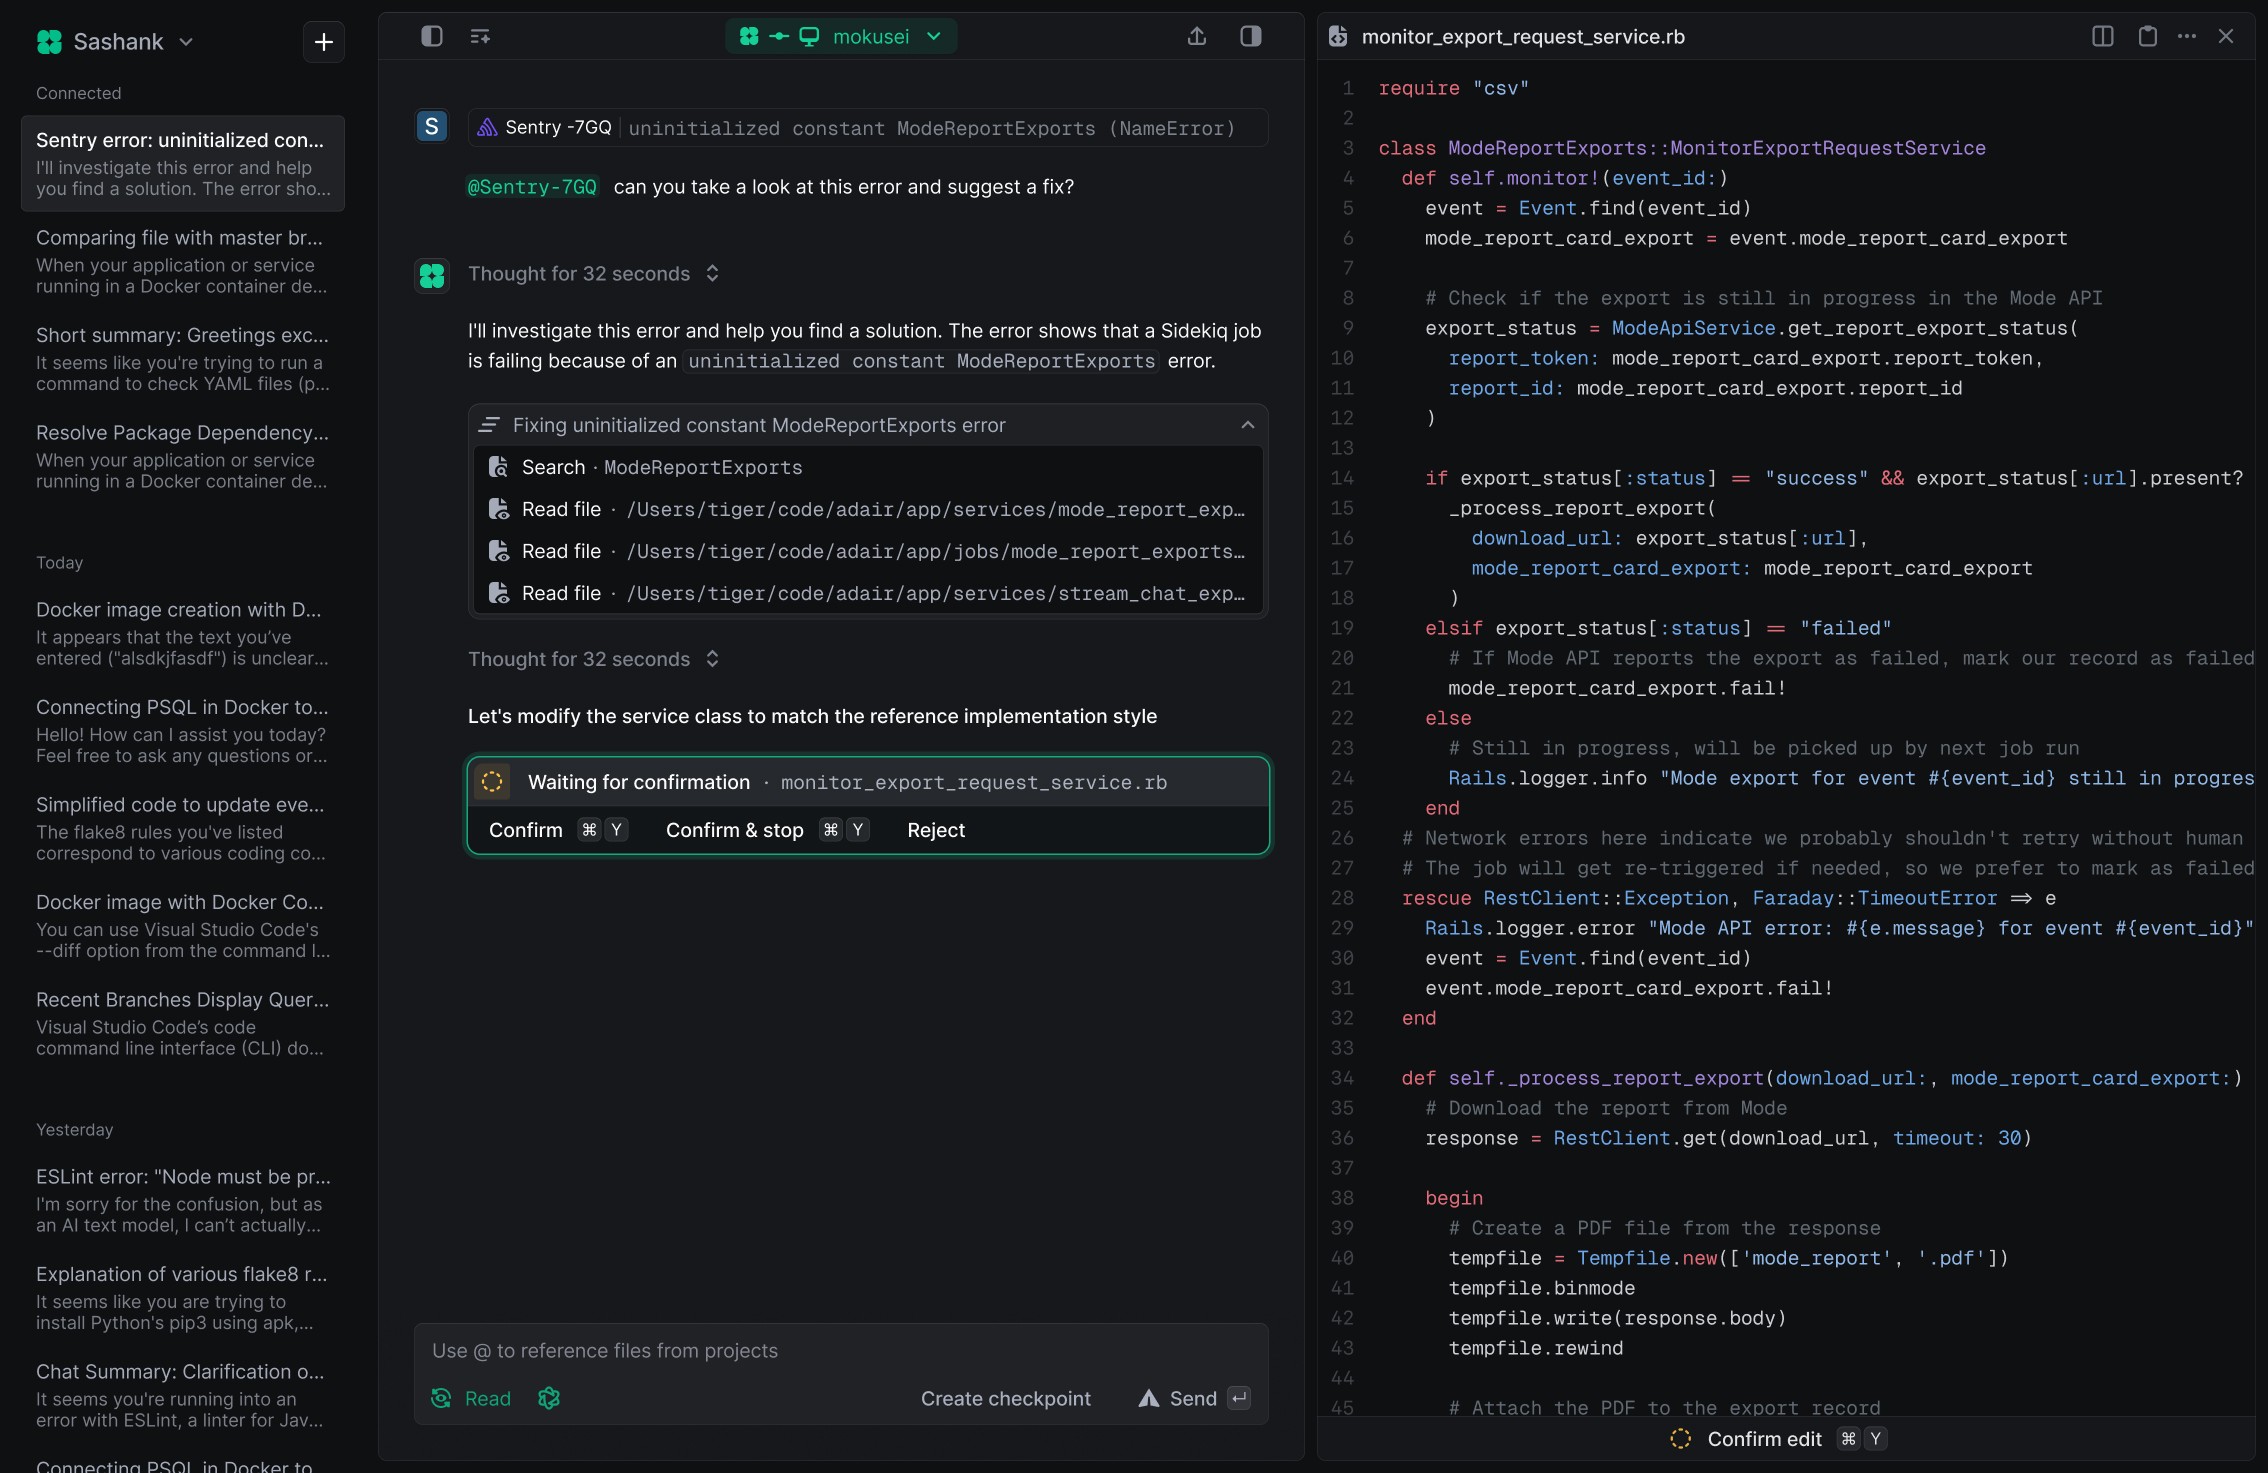2268x1473 pixels.
Task: Click the file icon beside monitor_export_request_service.rb title
Action: 1338,37
